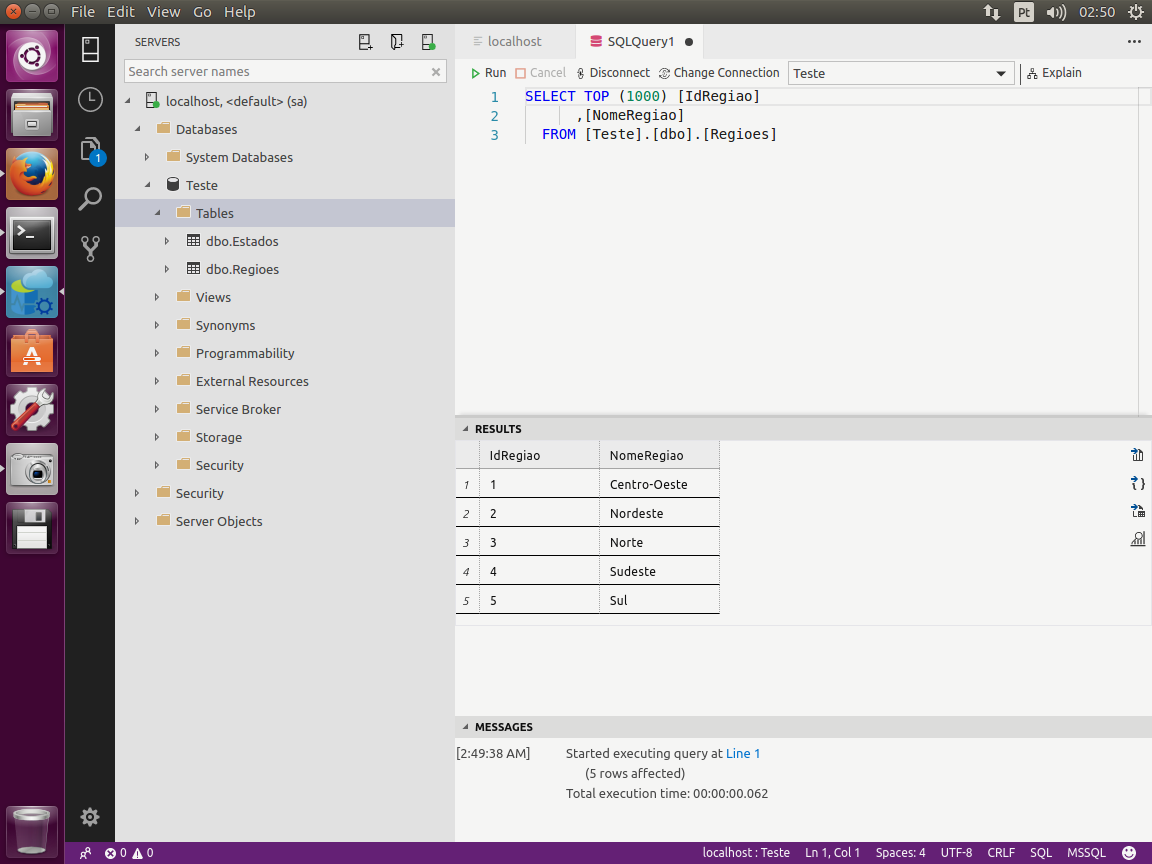The width and height of the screenshot is (1152, 864).
Task: Clear the server search box X
Action: 436,72
